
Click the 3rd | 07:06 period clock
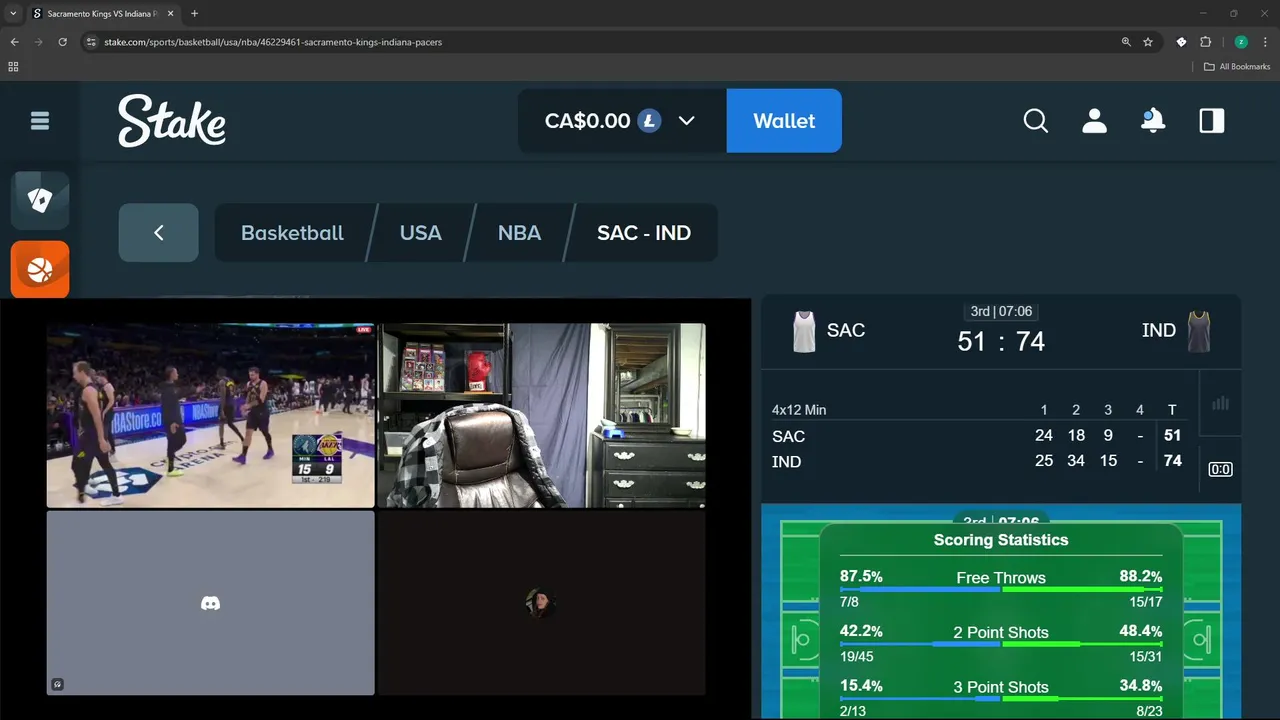click(1001, 312)
